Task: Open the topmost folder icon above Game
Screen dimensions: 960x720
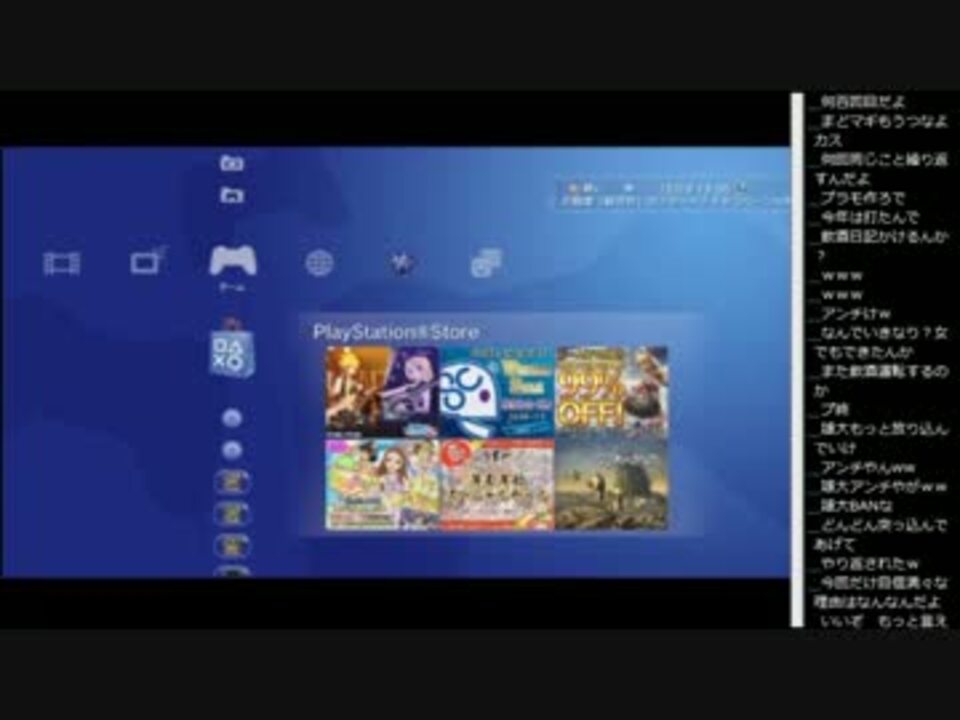Action: pos(231,163)
